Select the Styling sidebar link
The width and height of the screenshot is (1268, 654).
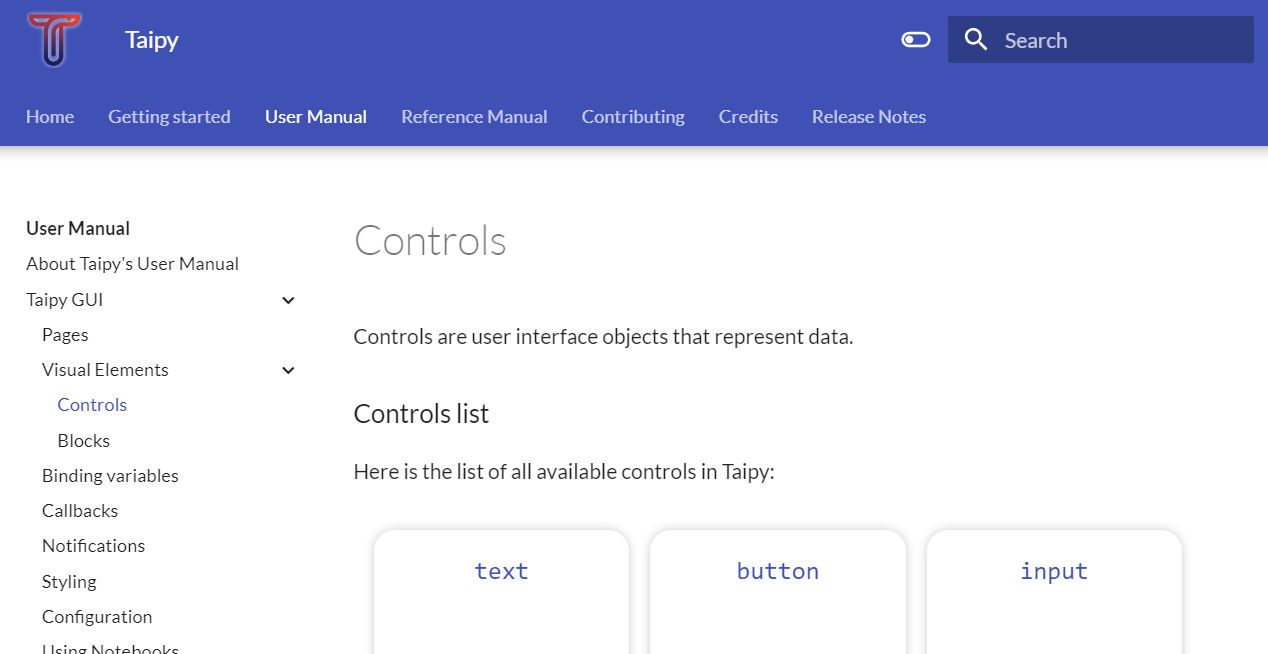(69, 581)
